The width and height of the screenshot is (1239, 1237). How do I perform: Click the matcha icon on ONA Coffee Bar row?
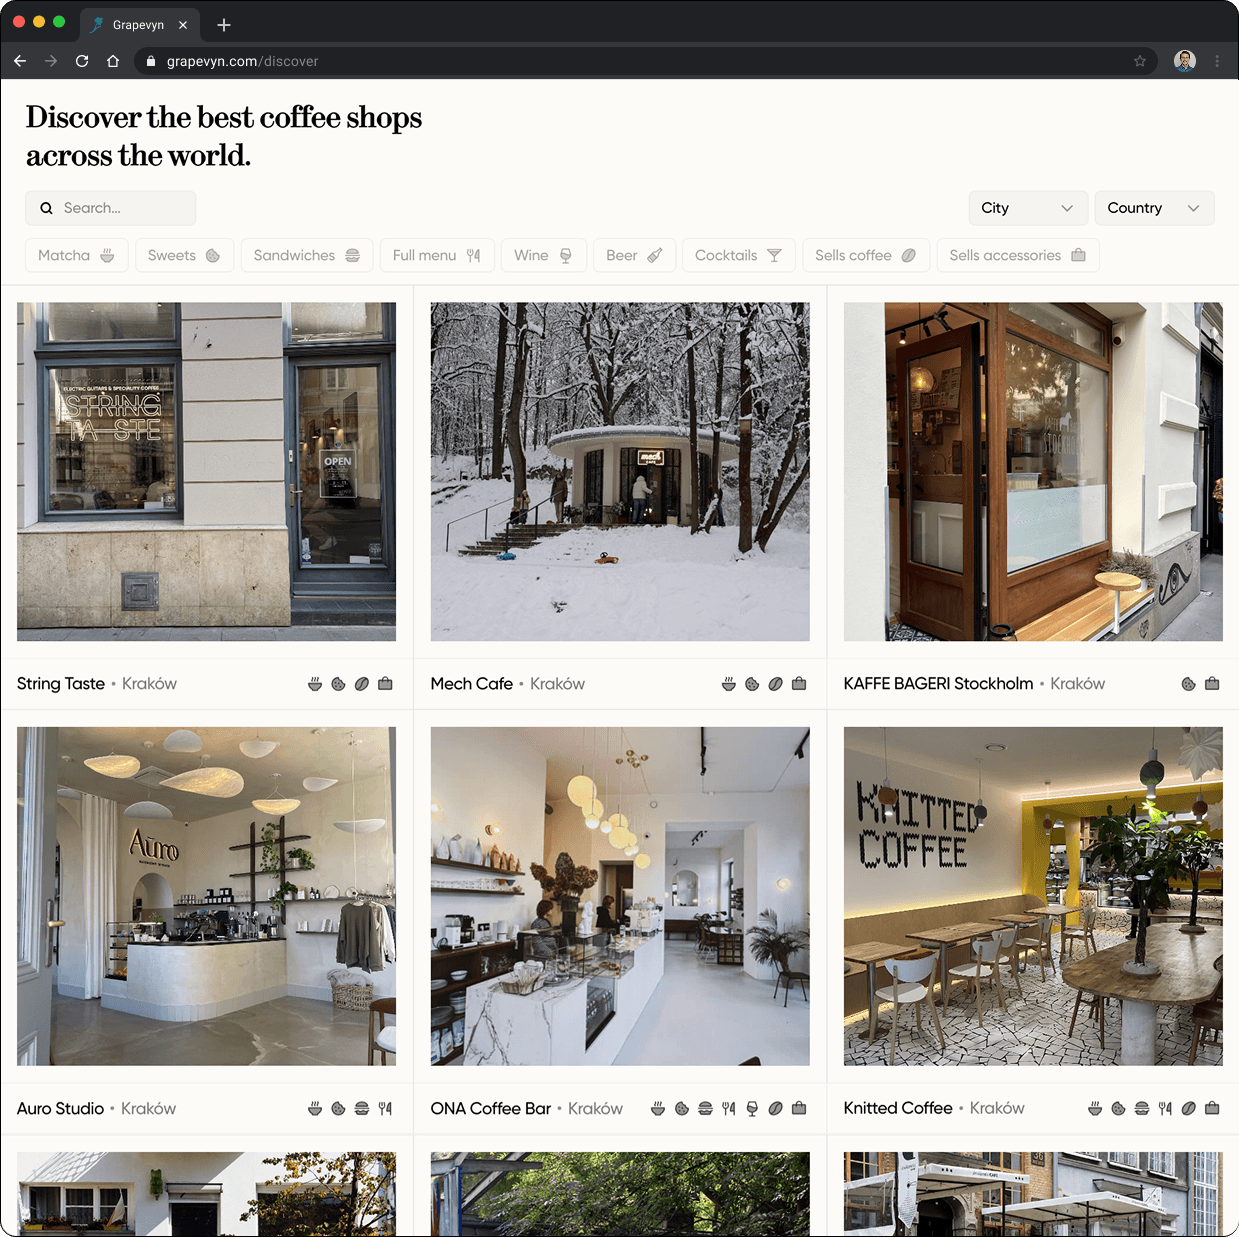click(658, 1108)
